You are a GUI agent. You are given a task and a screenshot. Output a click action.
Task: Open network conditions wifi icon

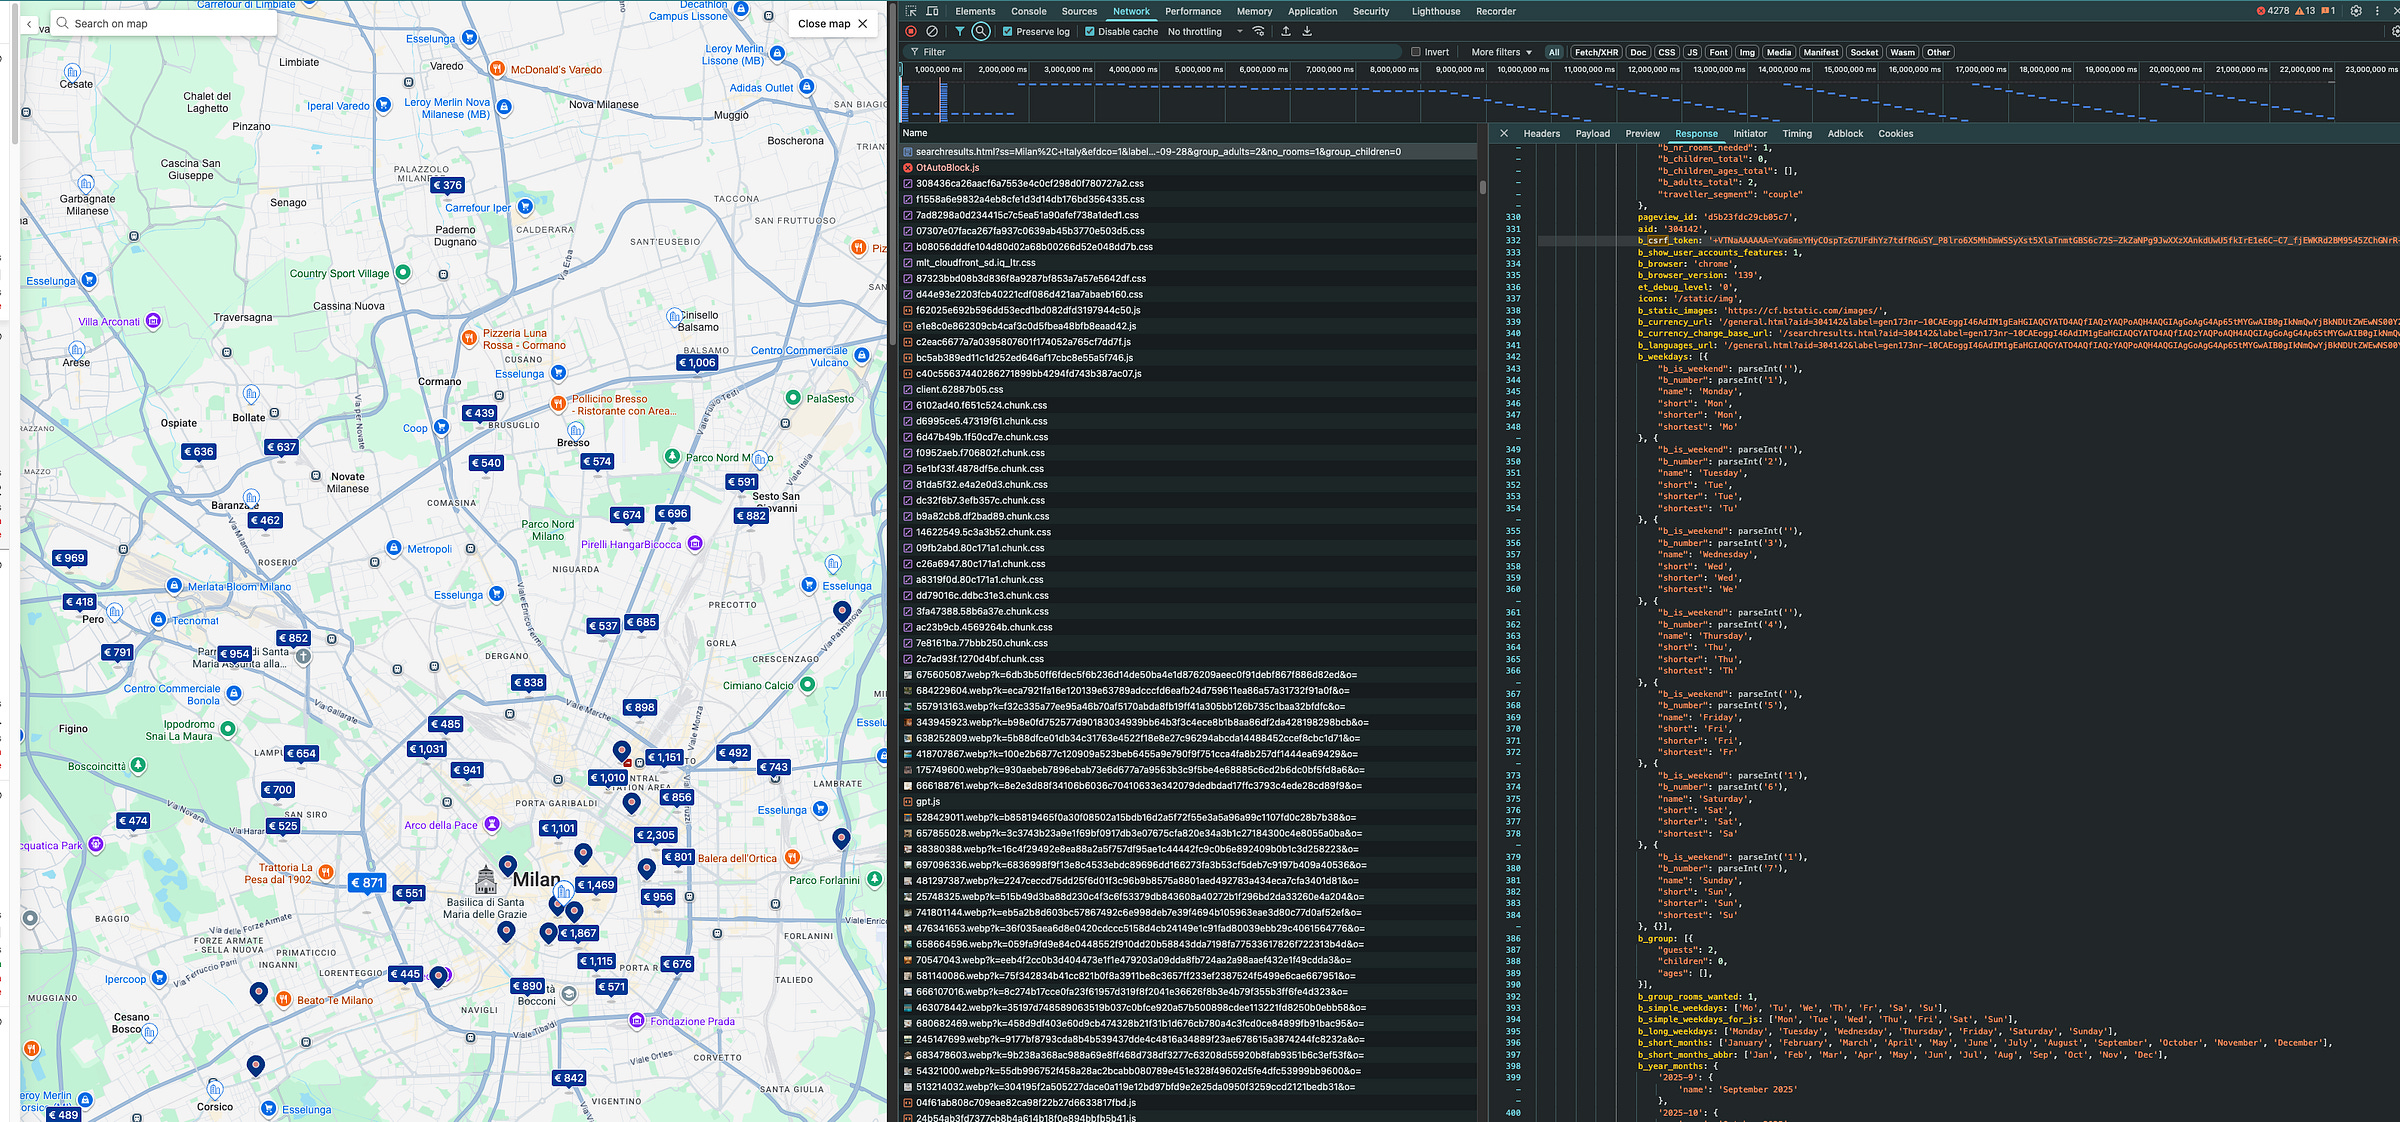(1259, 32)
